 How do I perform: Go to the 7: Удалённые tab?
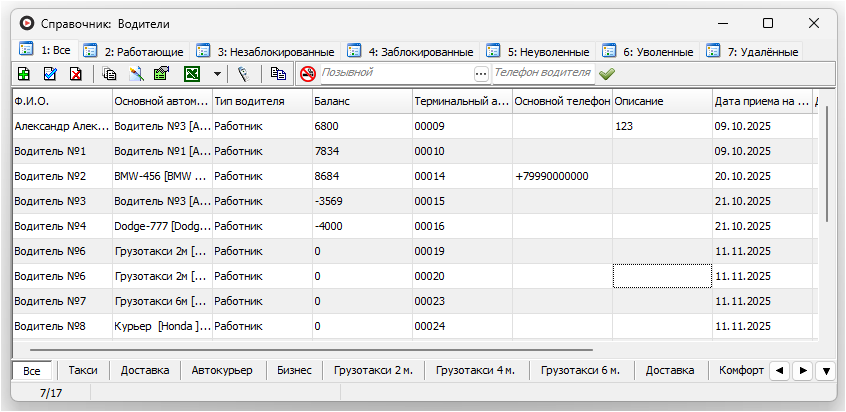pyautogui.click(x=752, y=52)
